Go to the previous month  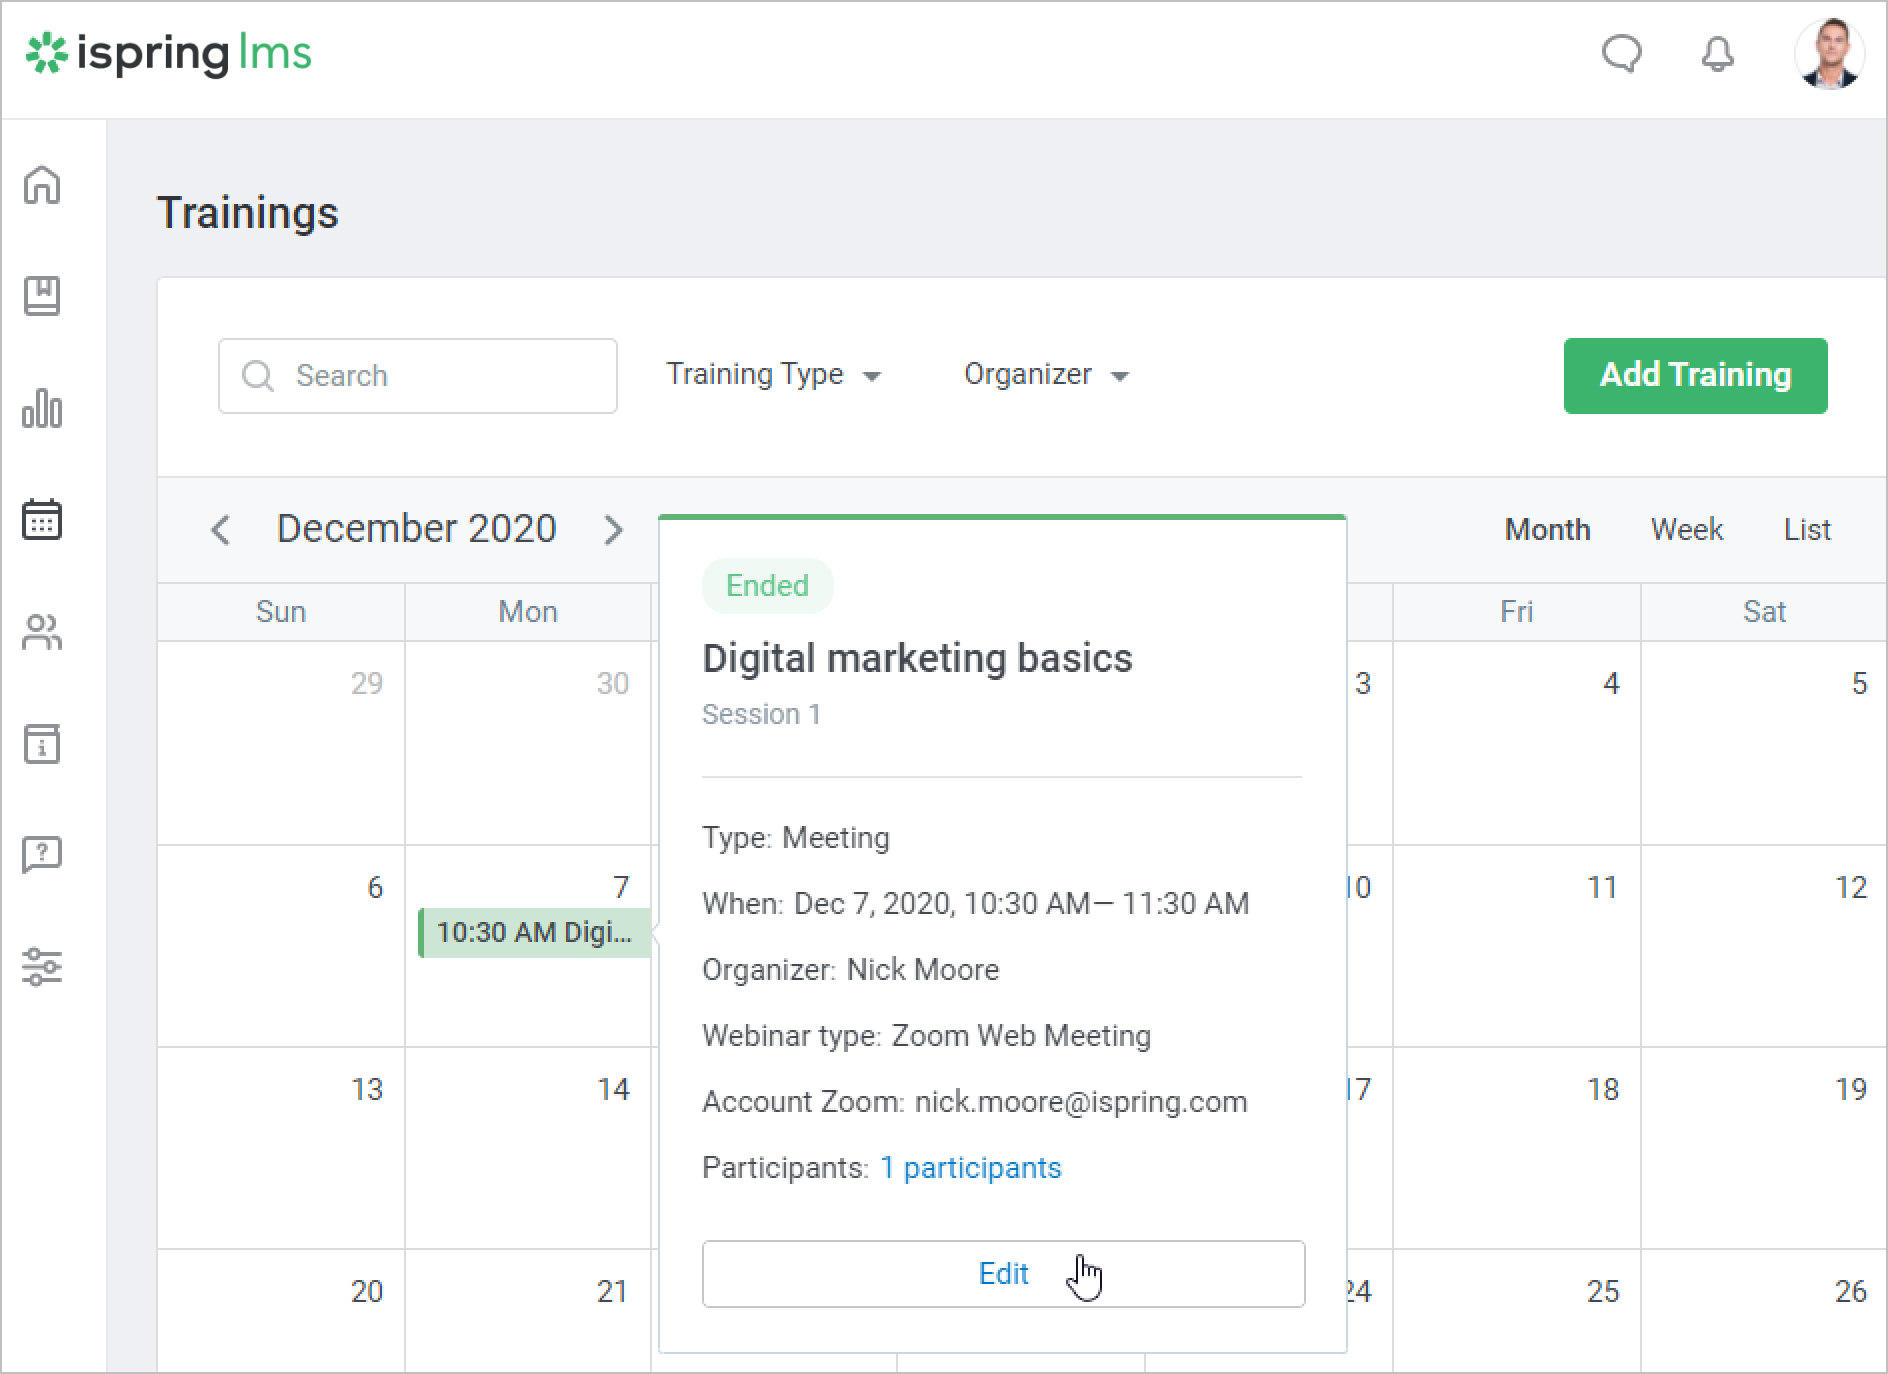tap(221, 530)
